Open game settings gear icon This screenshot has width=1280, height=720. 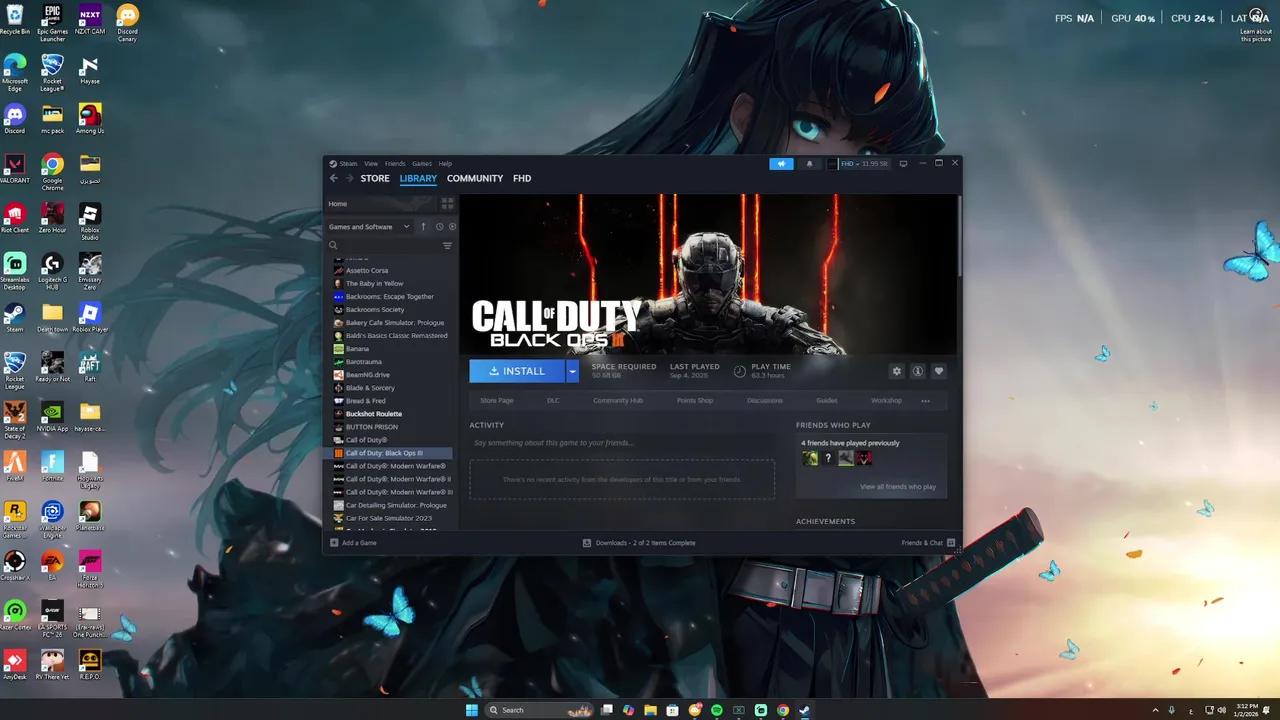tap(896, 371)
